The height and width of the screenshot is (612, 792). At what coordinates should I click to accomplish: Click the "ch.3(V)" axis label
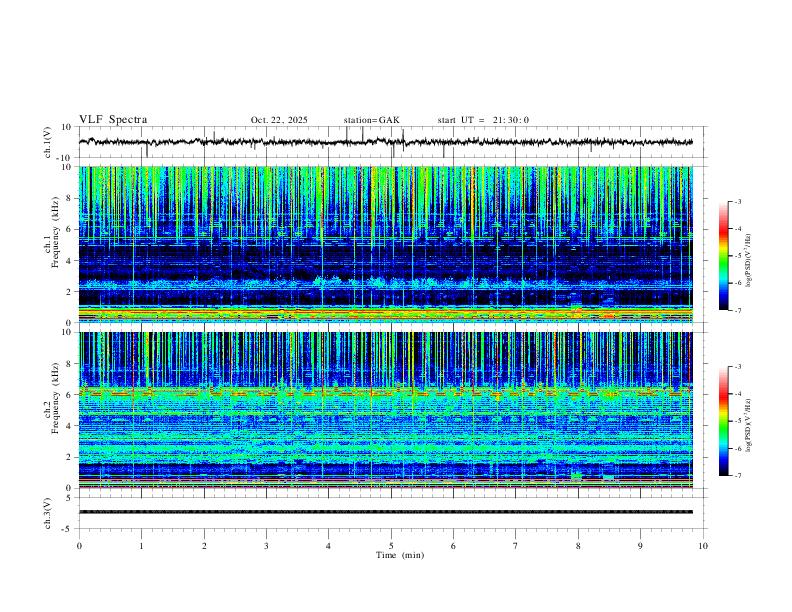click(x=47, y=513)
